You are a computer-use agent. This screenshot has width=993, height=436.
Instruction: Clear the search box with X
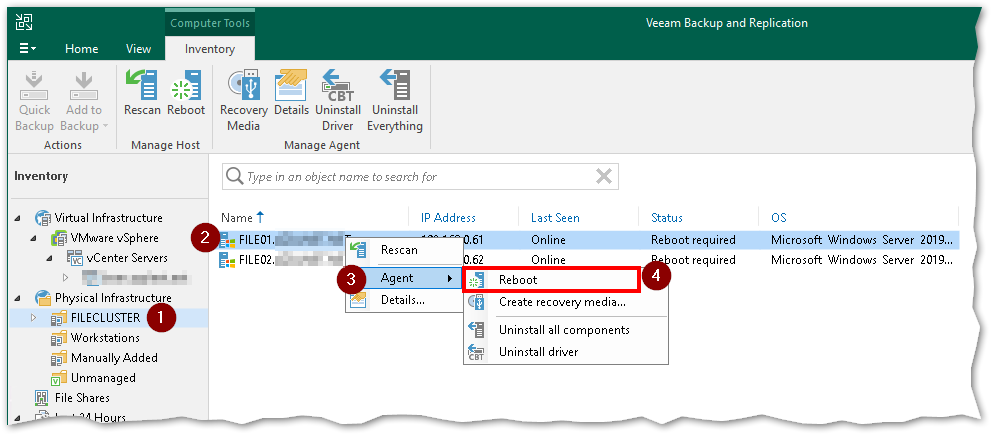click(603, 177)
